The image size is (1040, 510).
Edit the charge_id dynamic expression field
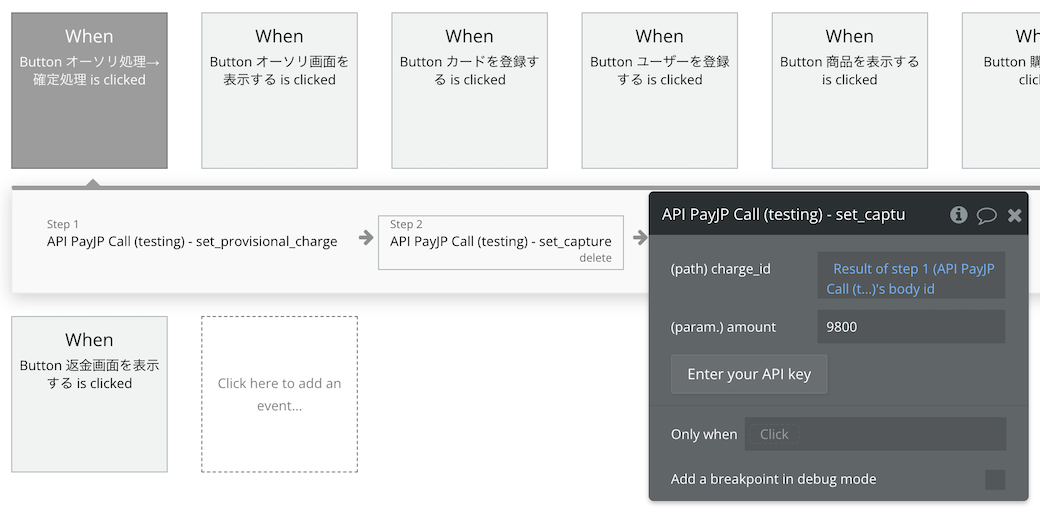[911, 275]
